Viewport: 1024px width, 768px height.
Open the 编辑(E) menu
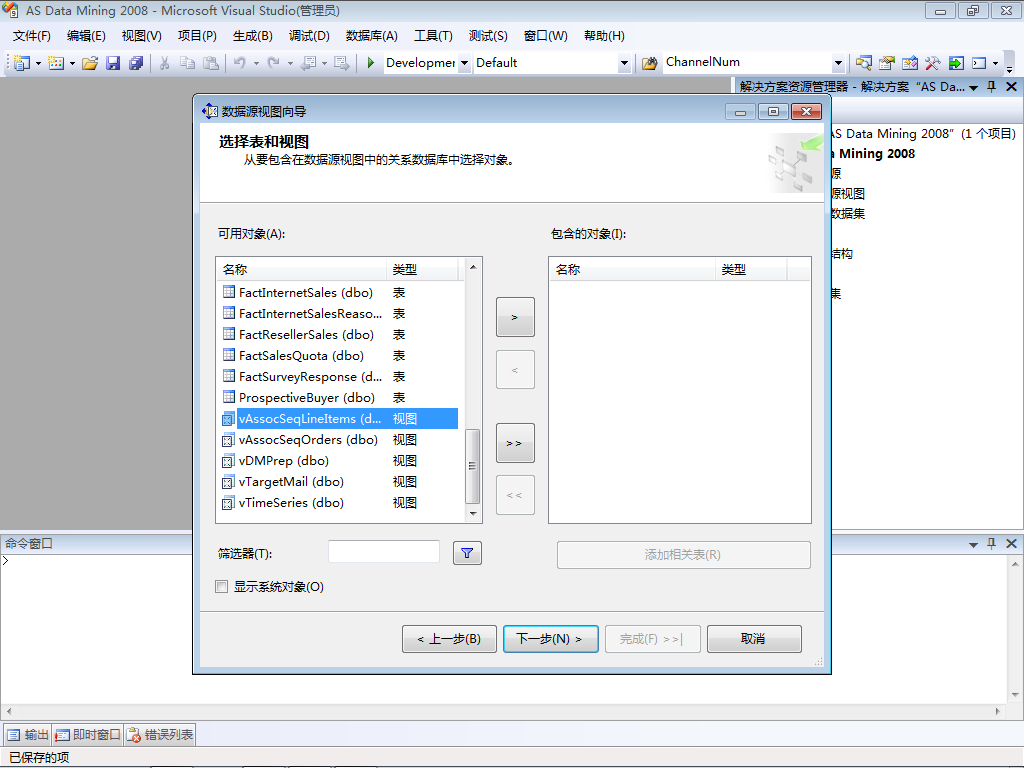[86, 36]
